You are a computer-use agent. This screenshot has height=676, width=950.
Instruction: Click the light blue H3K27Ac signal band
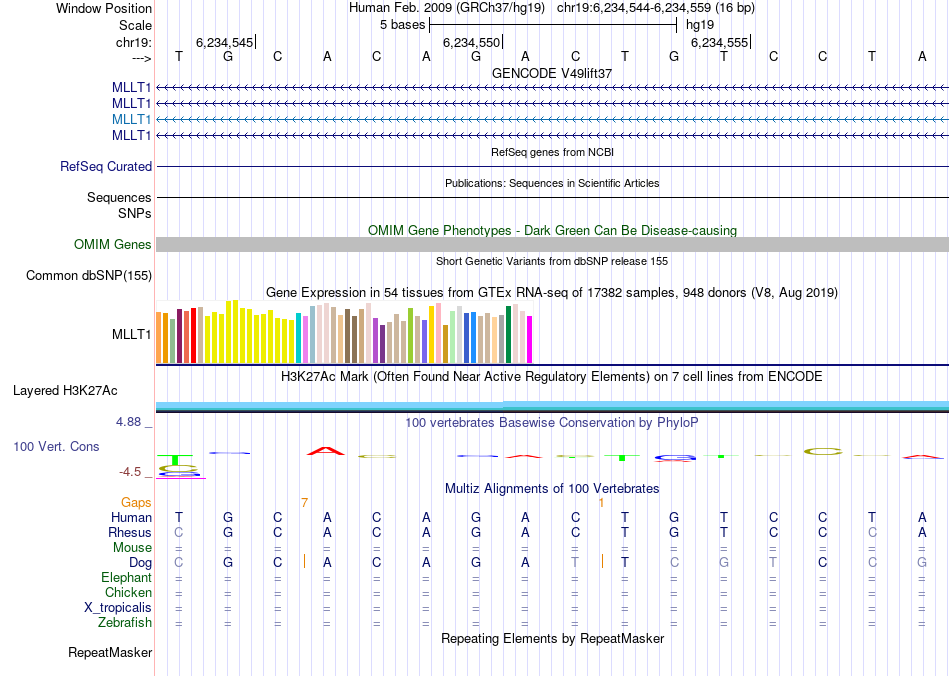pos(552,405)
